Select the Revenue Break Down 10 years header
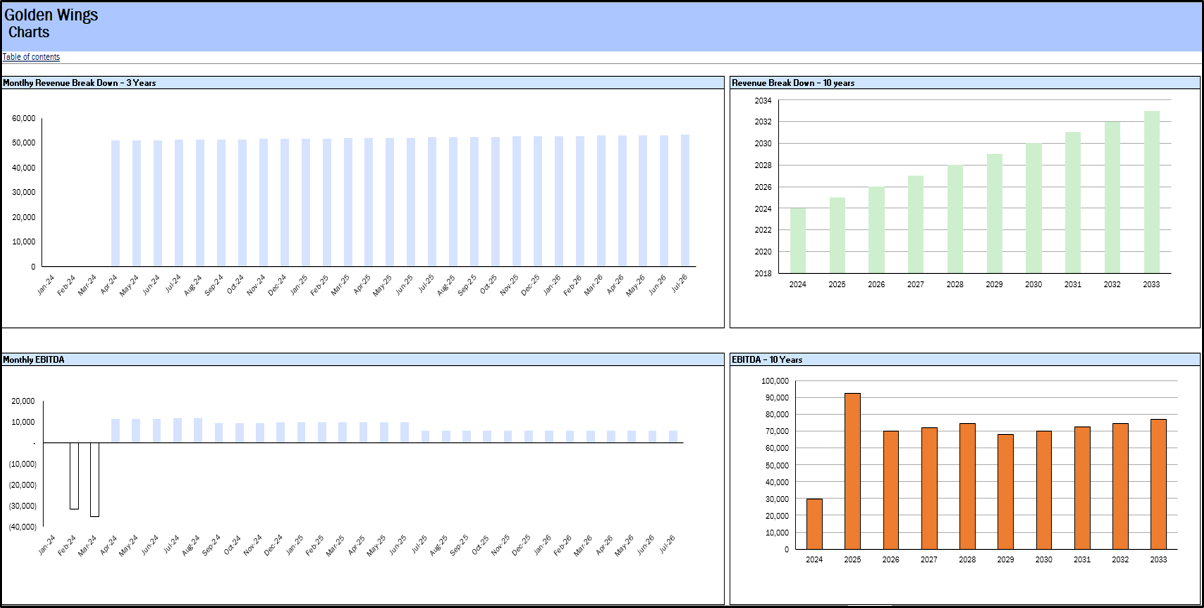 pos(793,83)
